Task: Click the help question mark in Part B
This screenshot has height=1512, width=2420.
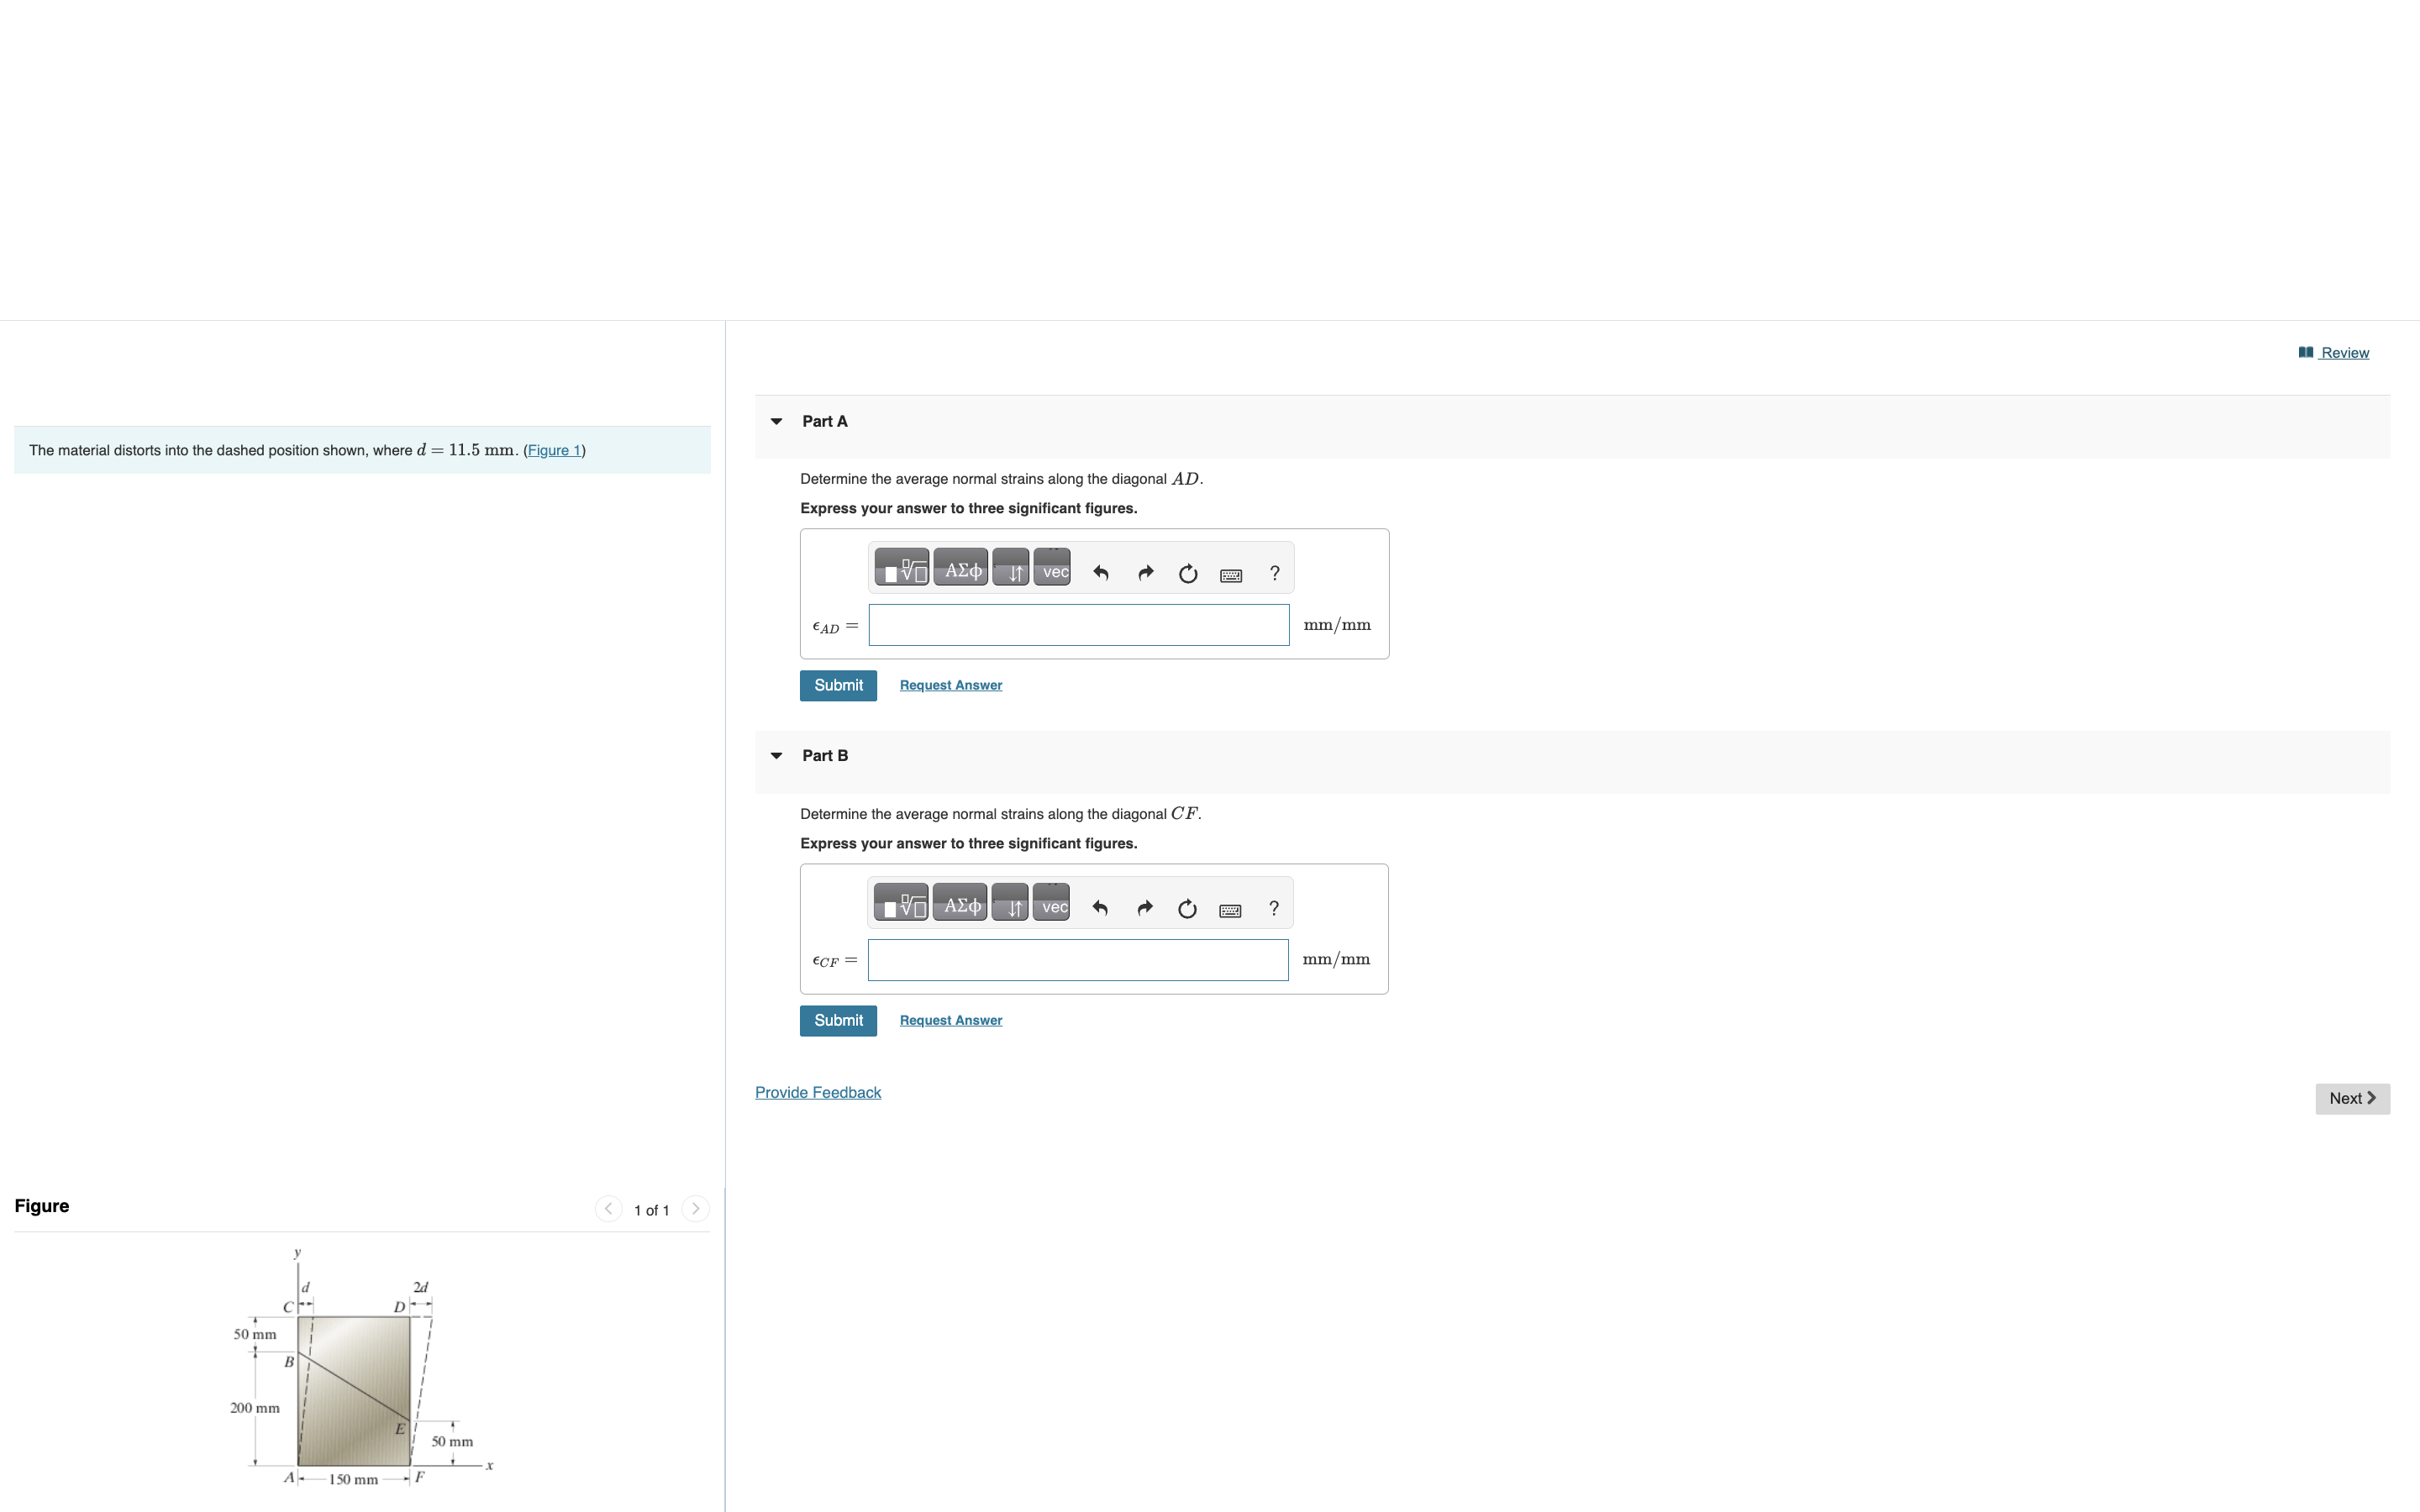Action: 1273,908
